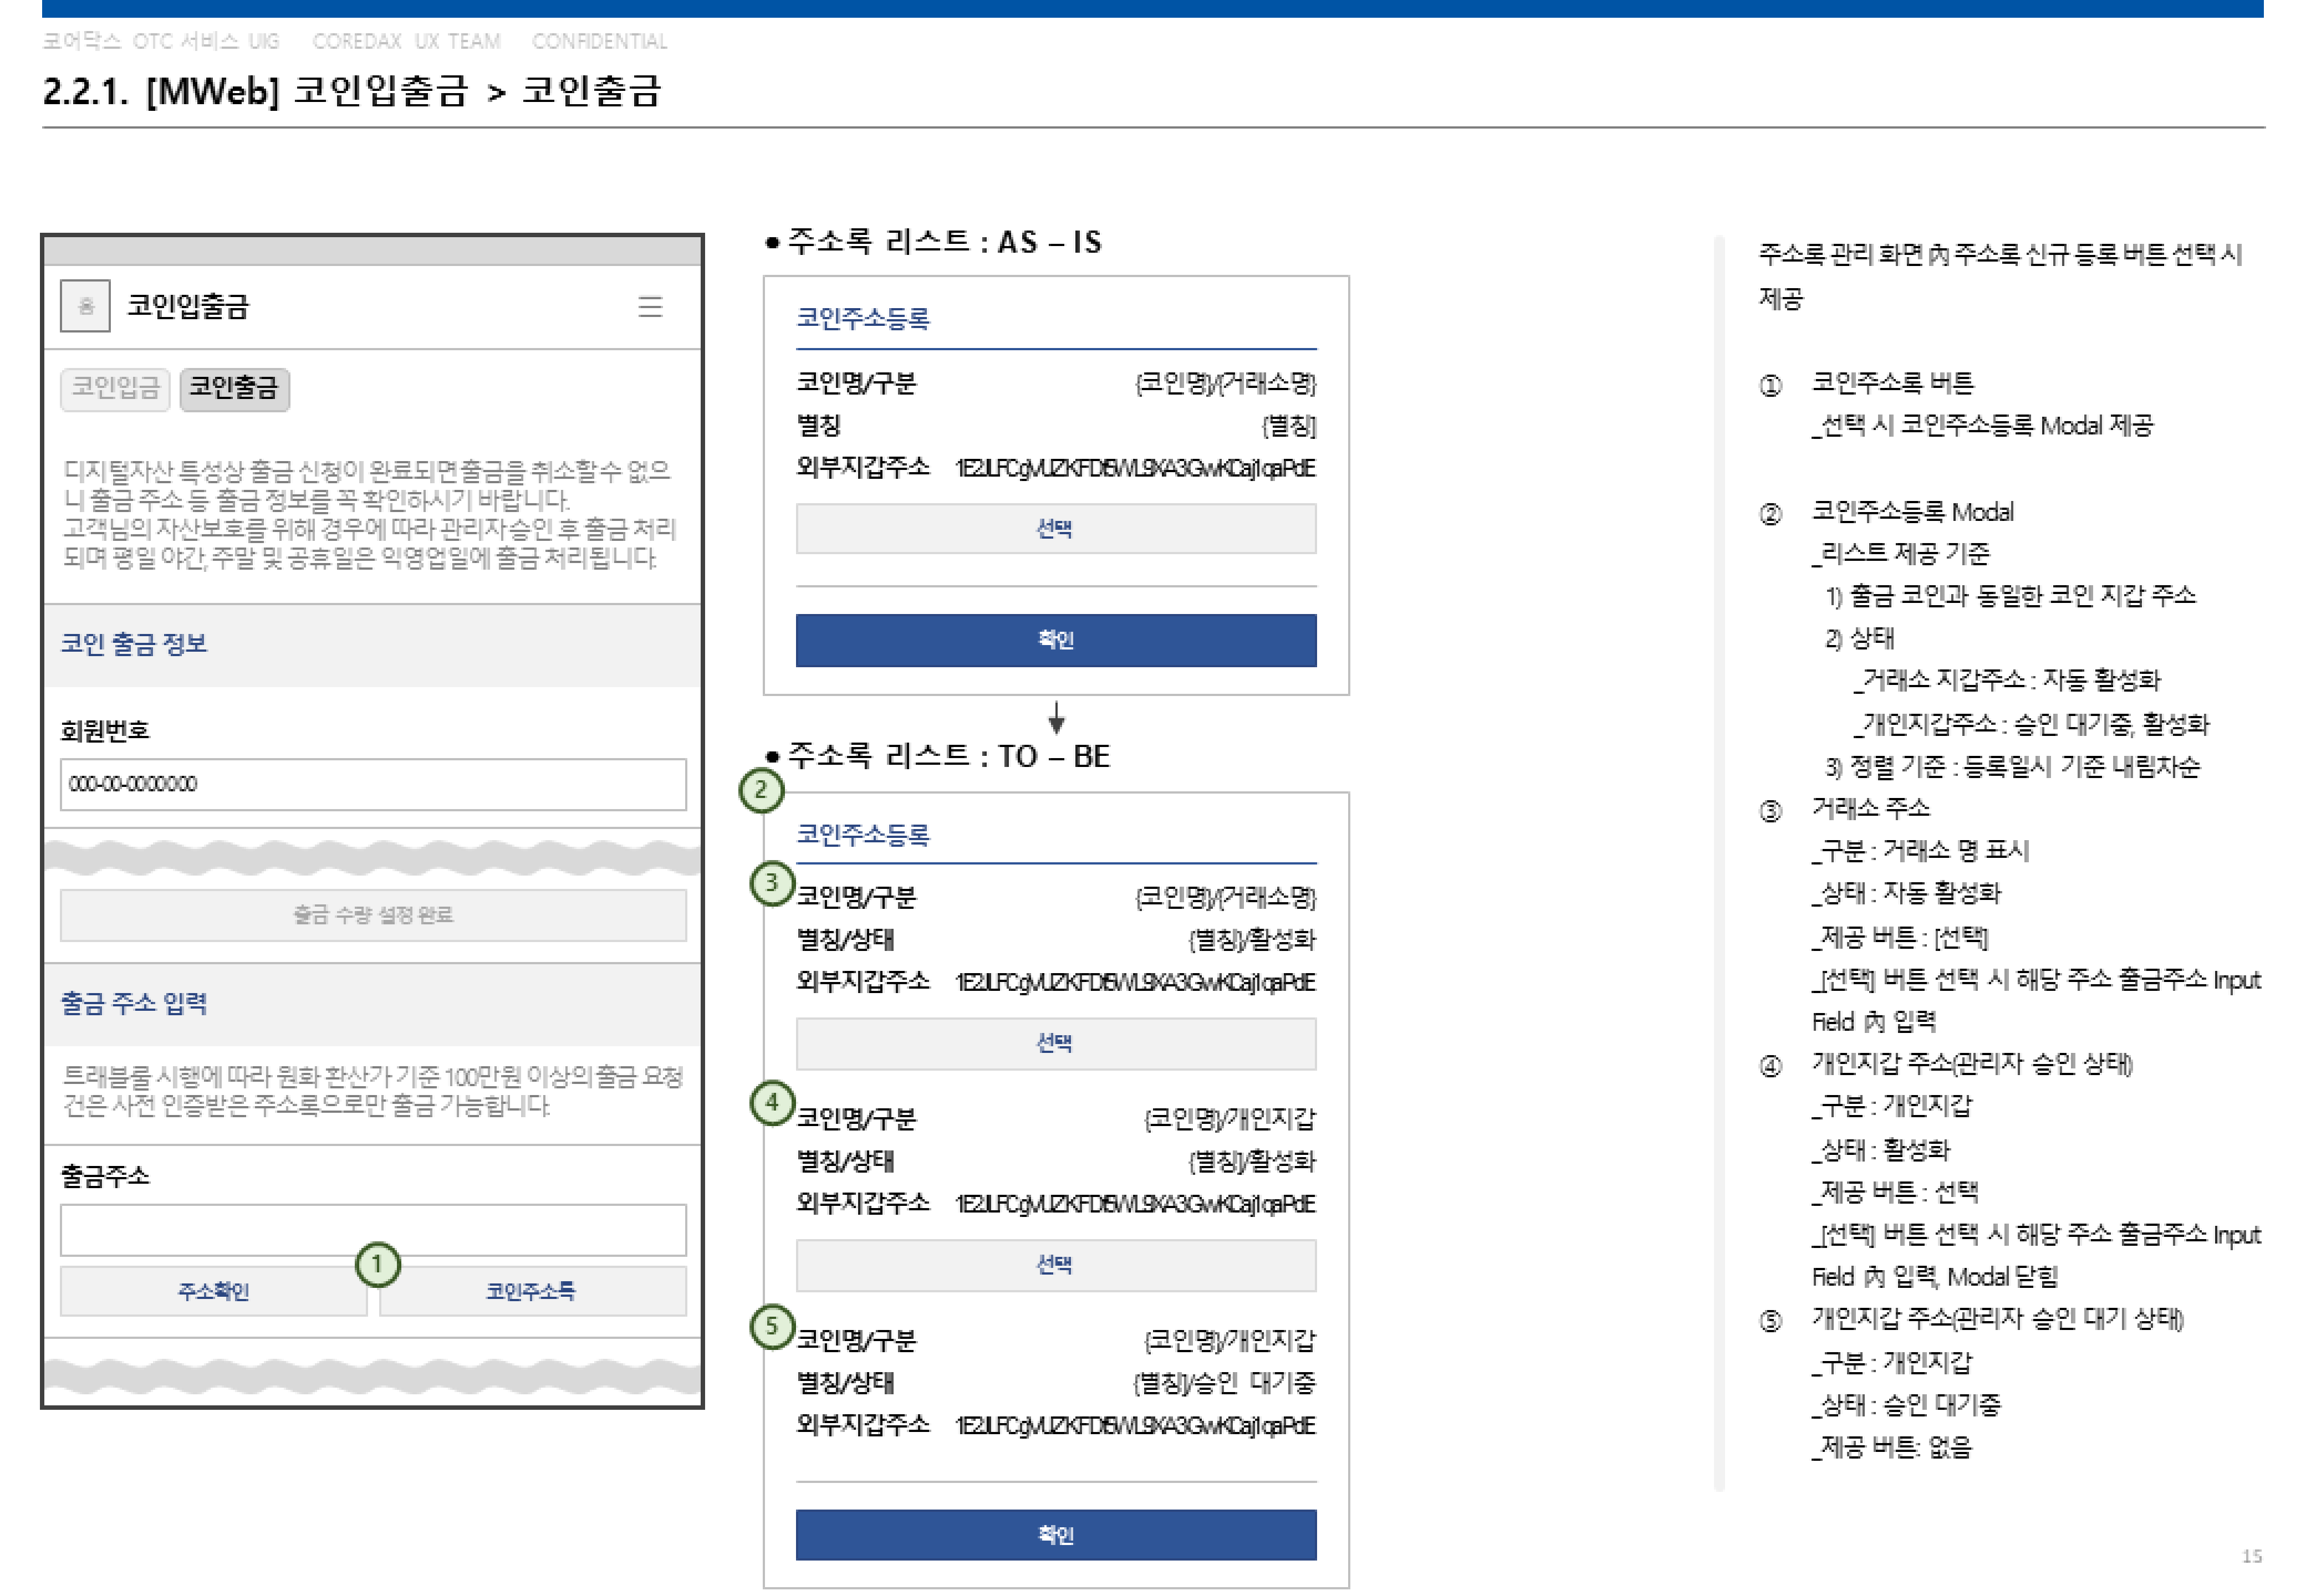The height and width of the screenshot is (1596, 2306).
Task: Click 거래소 주소 note heading
Action: pos(1870,807)
